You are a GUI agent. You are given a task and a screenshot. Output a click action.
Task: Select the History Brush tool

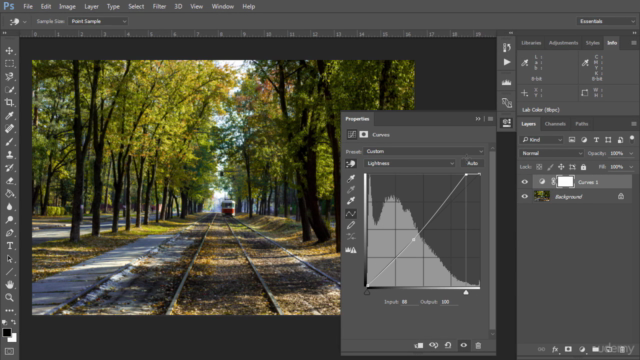[9, 168]
